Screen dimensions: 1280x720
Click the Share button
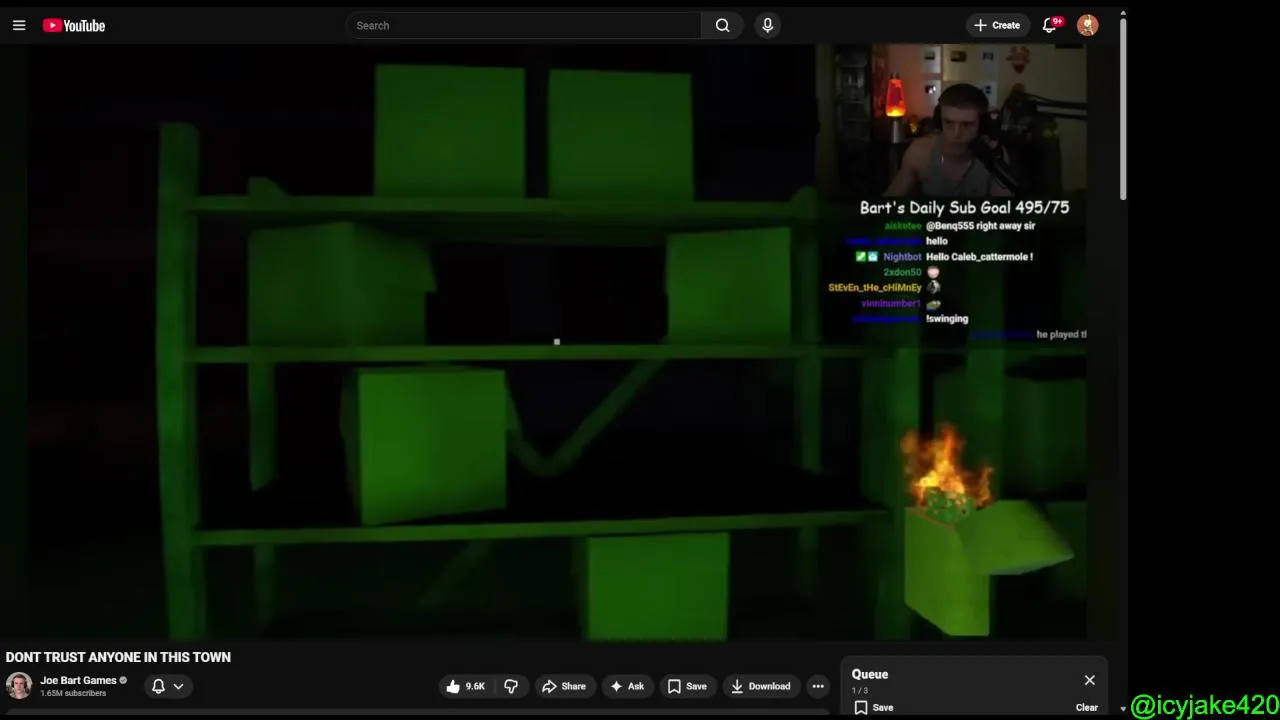[x=563, y=686]
